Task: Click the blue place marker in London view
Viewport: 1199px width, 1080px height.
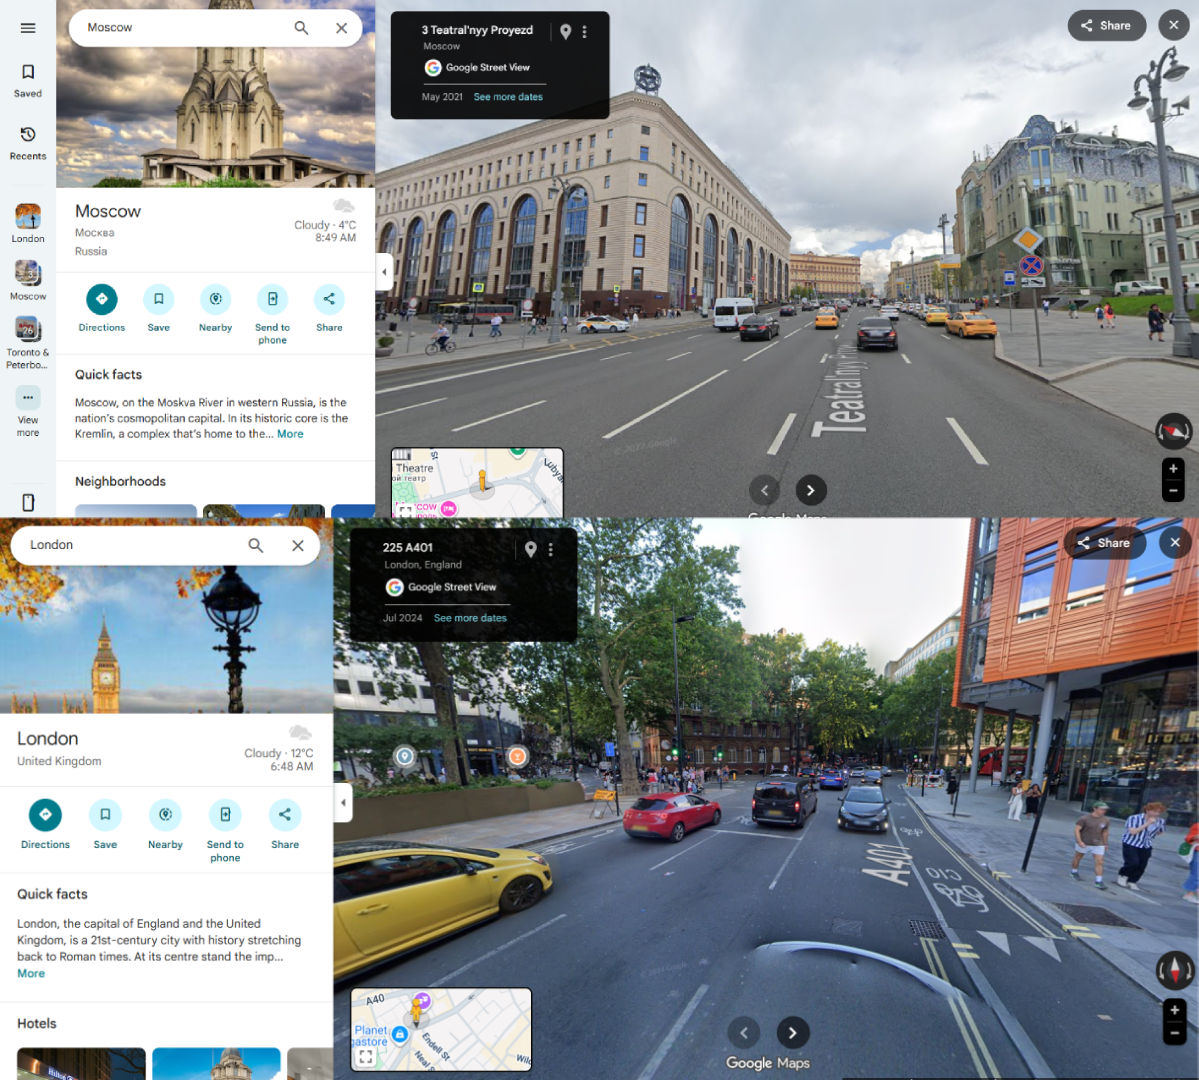Action: [405, 756]
